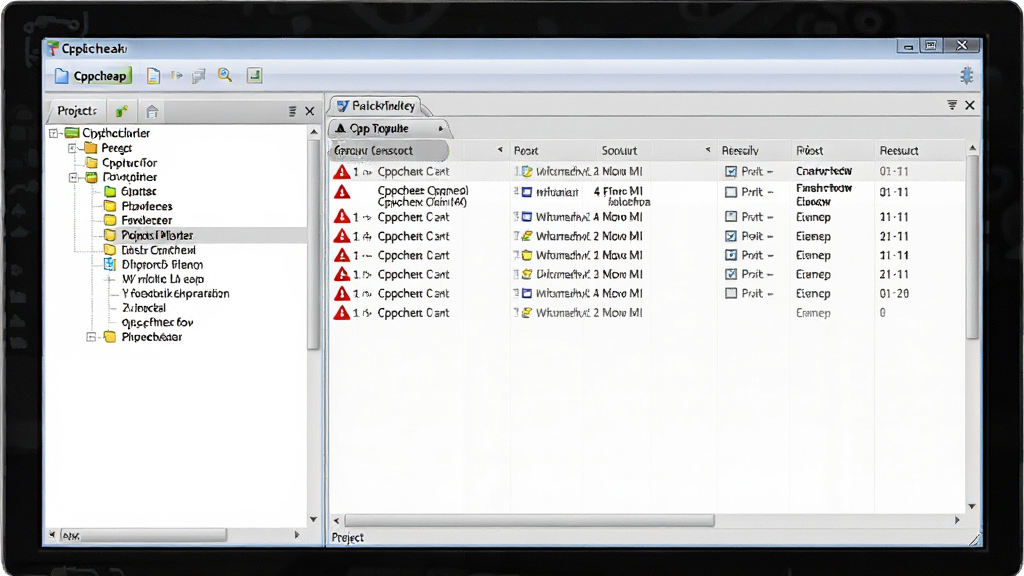
Task: Select Pojnas Filarter in project tree
Action: point(157,235)
